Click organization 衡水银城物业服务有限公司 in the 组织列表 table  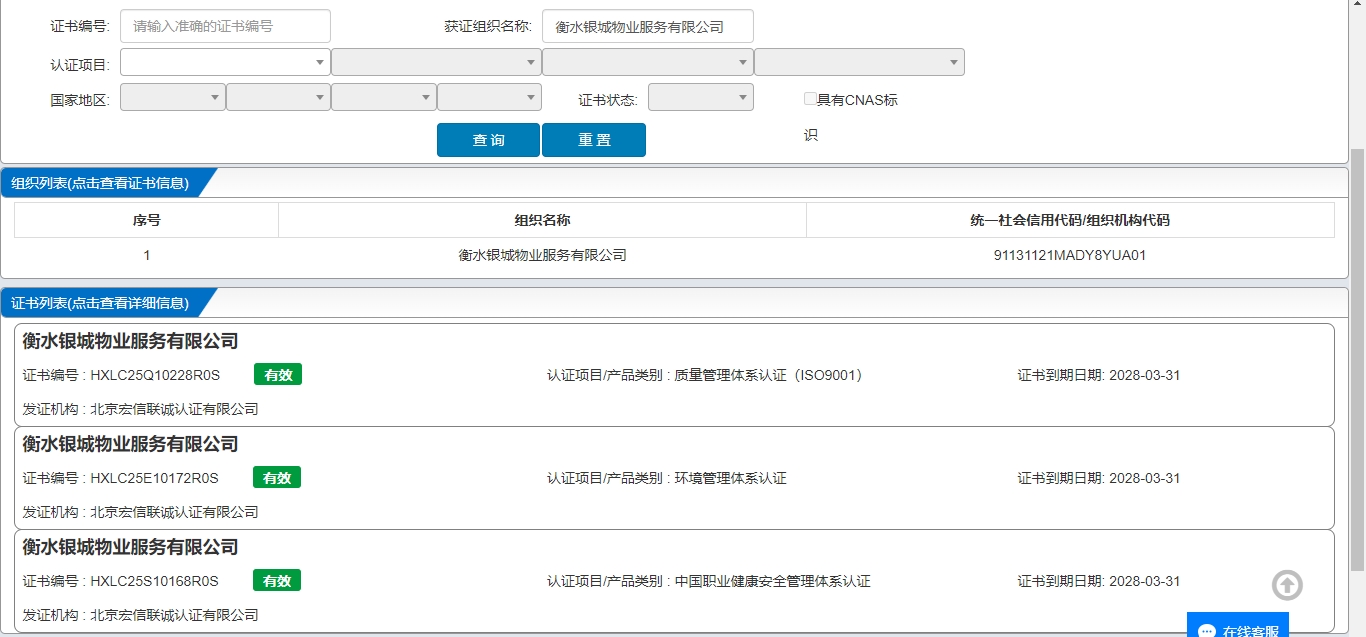tap(542, 255)
